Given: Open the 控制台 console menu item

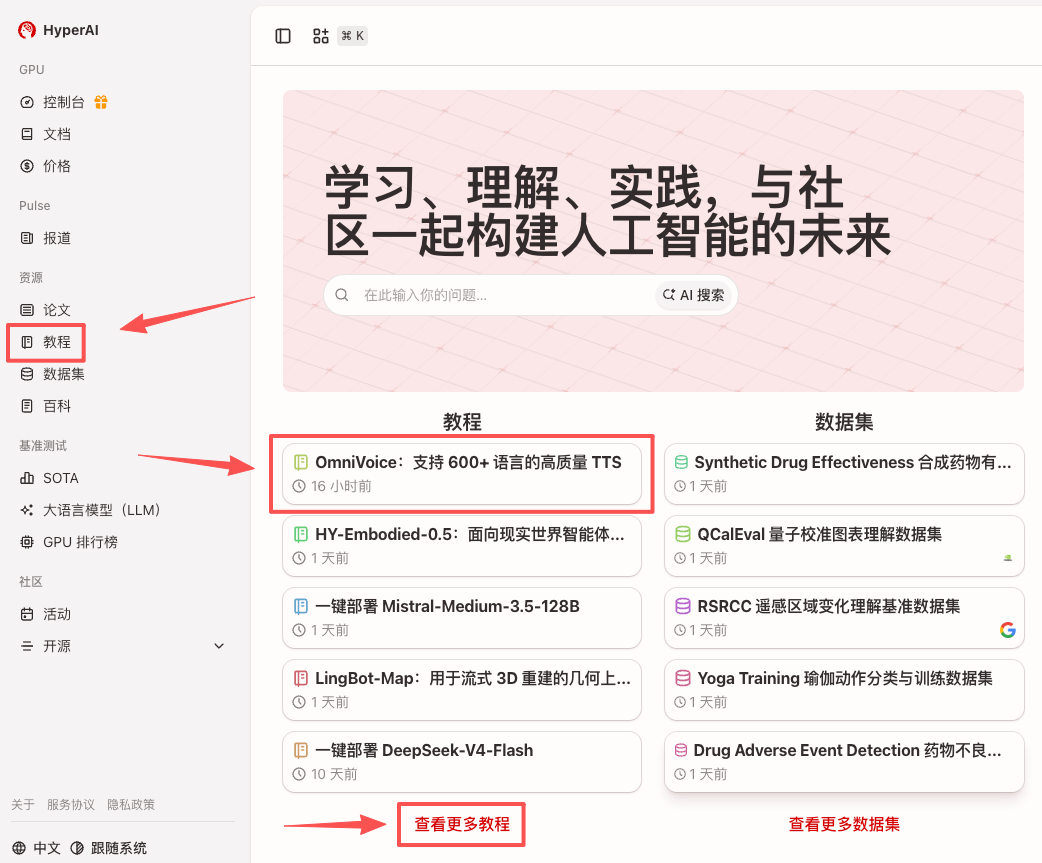Looking at the screenshot, I should [64, 102].
